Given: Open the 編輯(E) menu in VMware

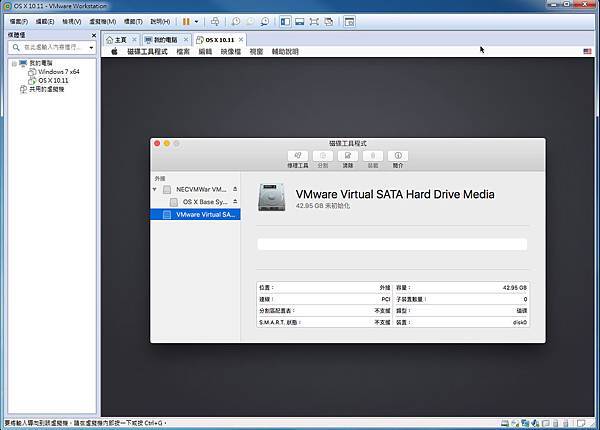Looking at the screenshot, I should (x=45, y=22).
